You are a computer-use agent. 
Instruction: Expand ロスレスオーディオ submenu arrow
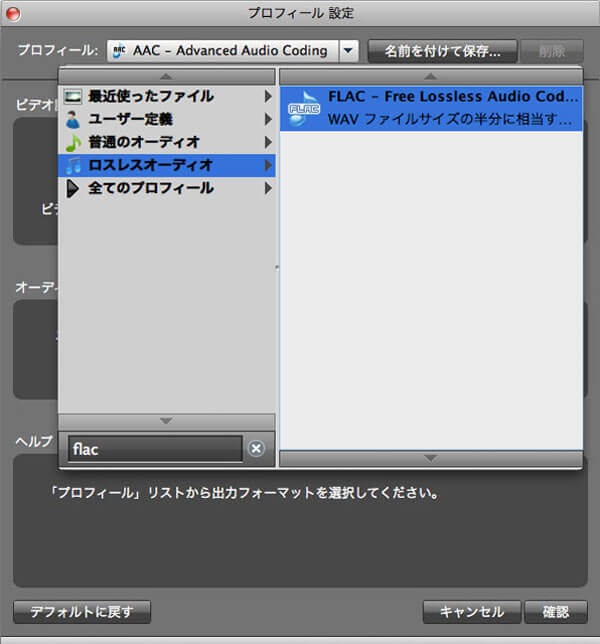point(268,166)
